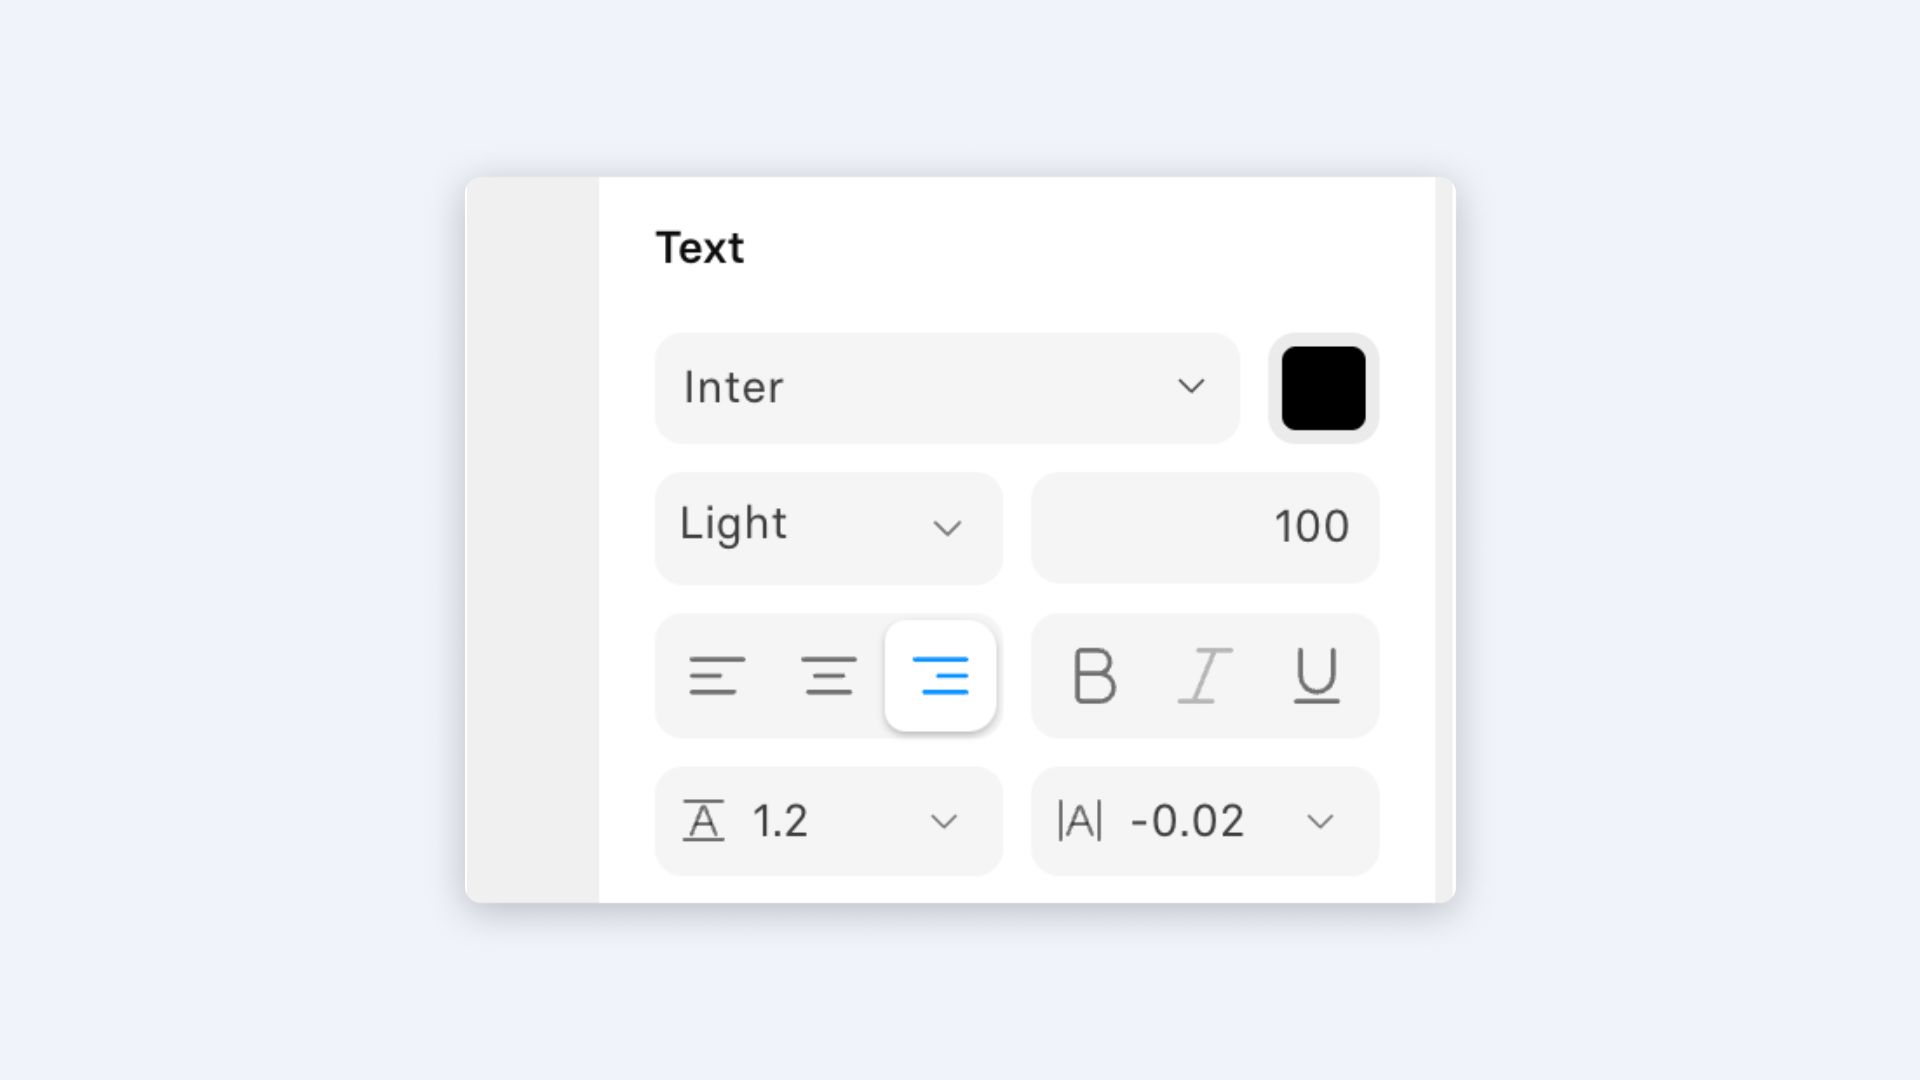Screen dimensions: 1920x1080
Task: Click the active right alignment icon
Action: pos(941,676)
